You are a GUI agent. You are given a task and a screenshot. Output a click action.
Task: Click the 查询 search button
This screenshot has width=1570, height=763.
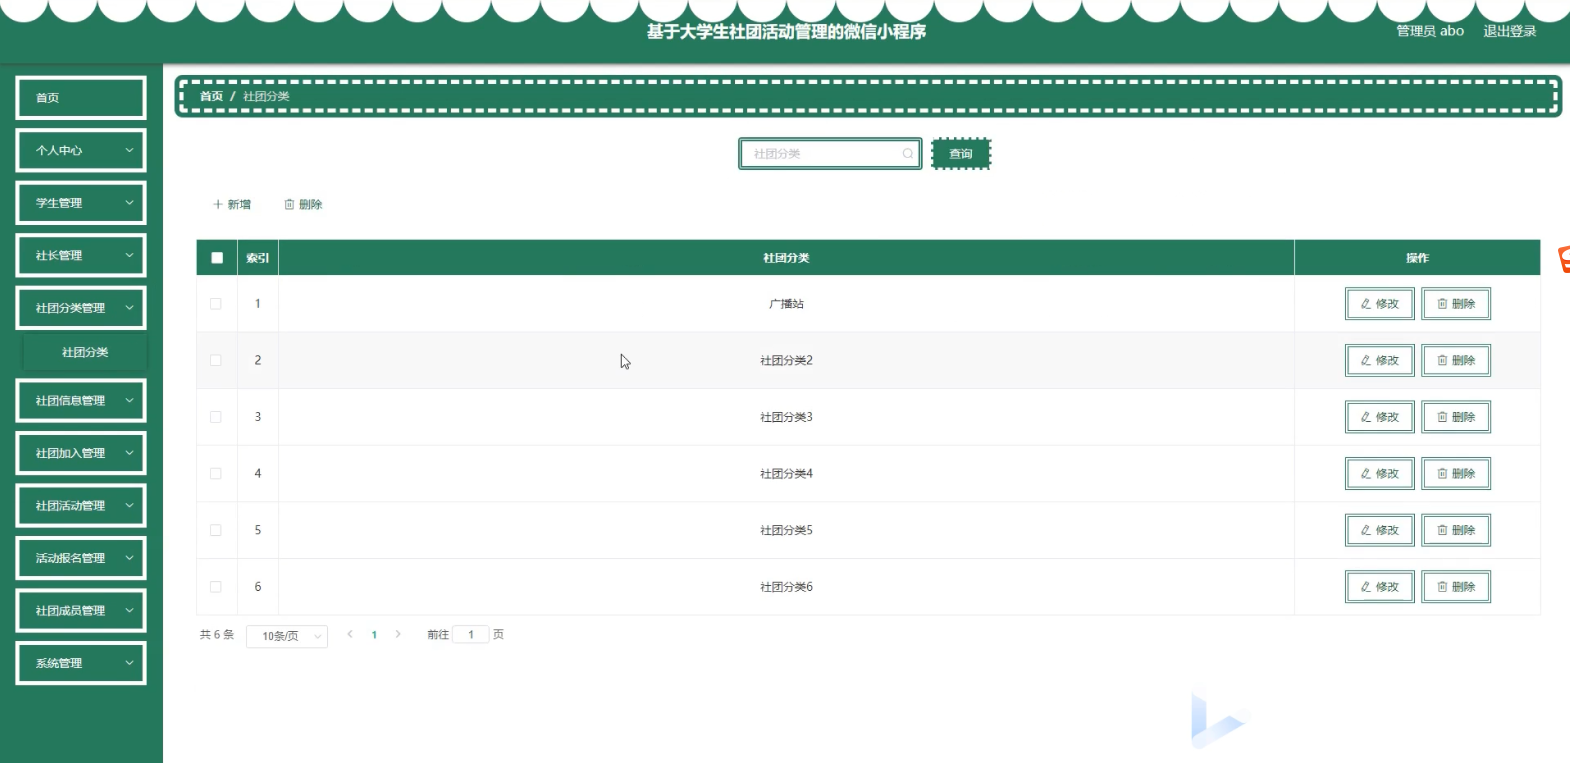[961, 154]
